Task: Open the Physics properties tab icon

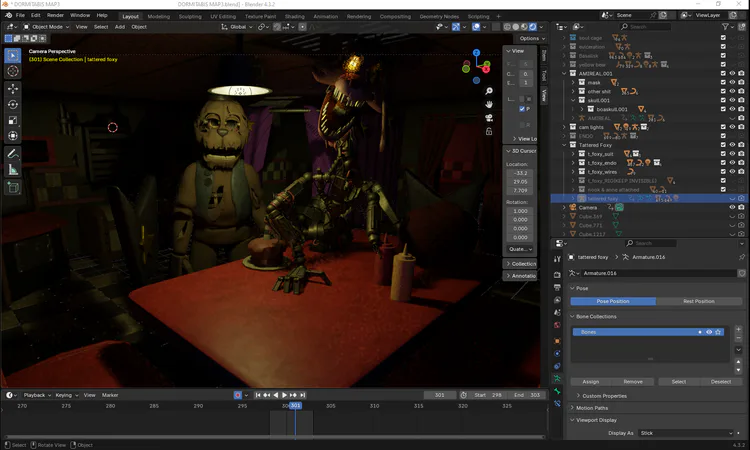Action: point(557,353)
